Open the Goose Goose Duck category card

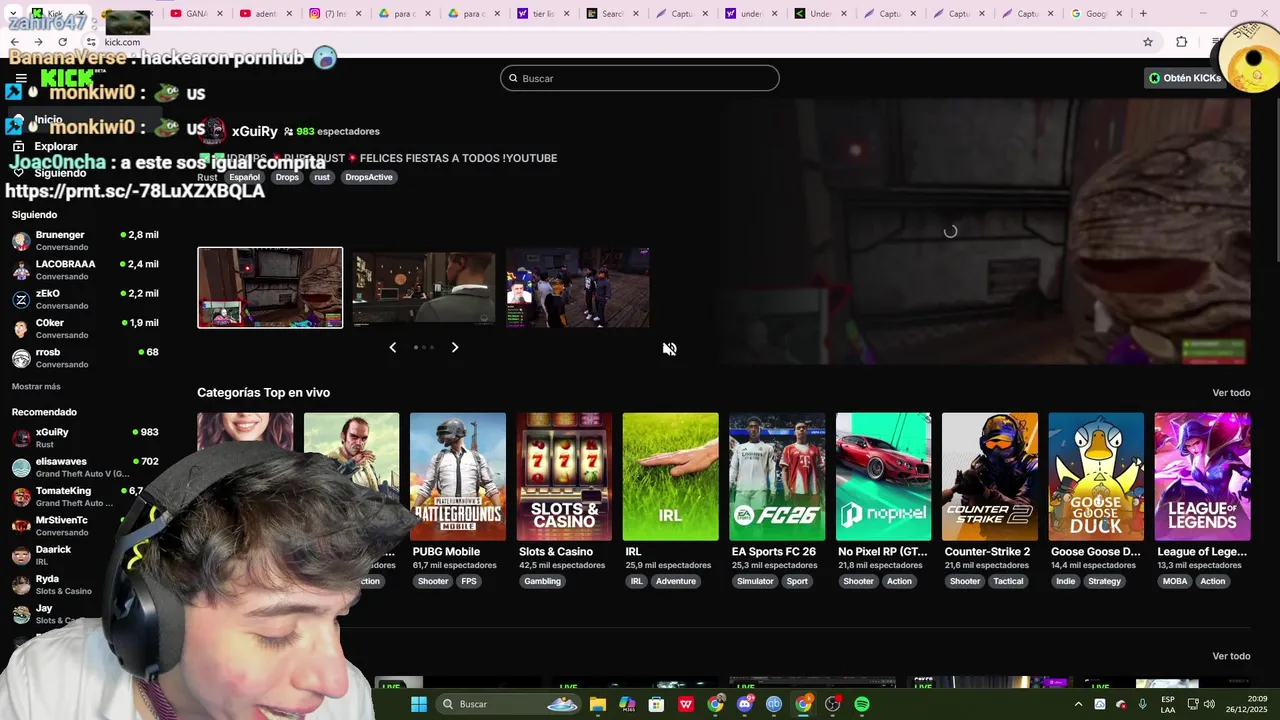click(1096, 476)
